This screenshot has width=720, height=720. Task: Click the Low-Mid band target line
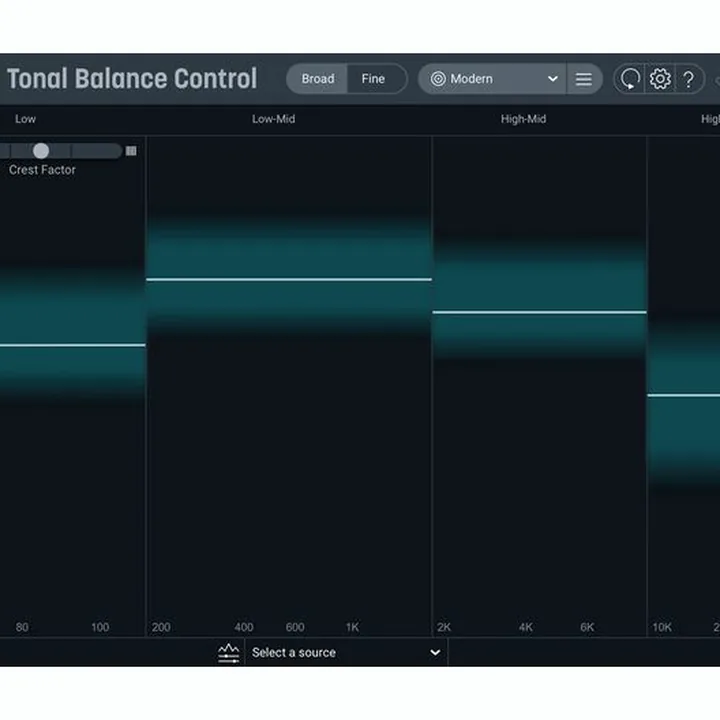(289, 279)
